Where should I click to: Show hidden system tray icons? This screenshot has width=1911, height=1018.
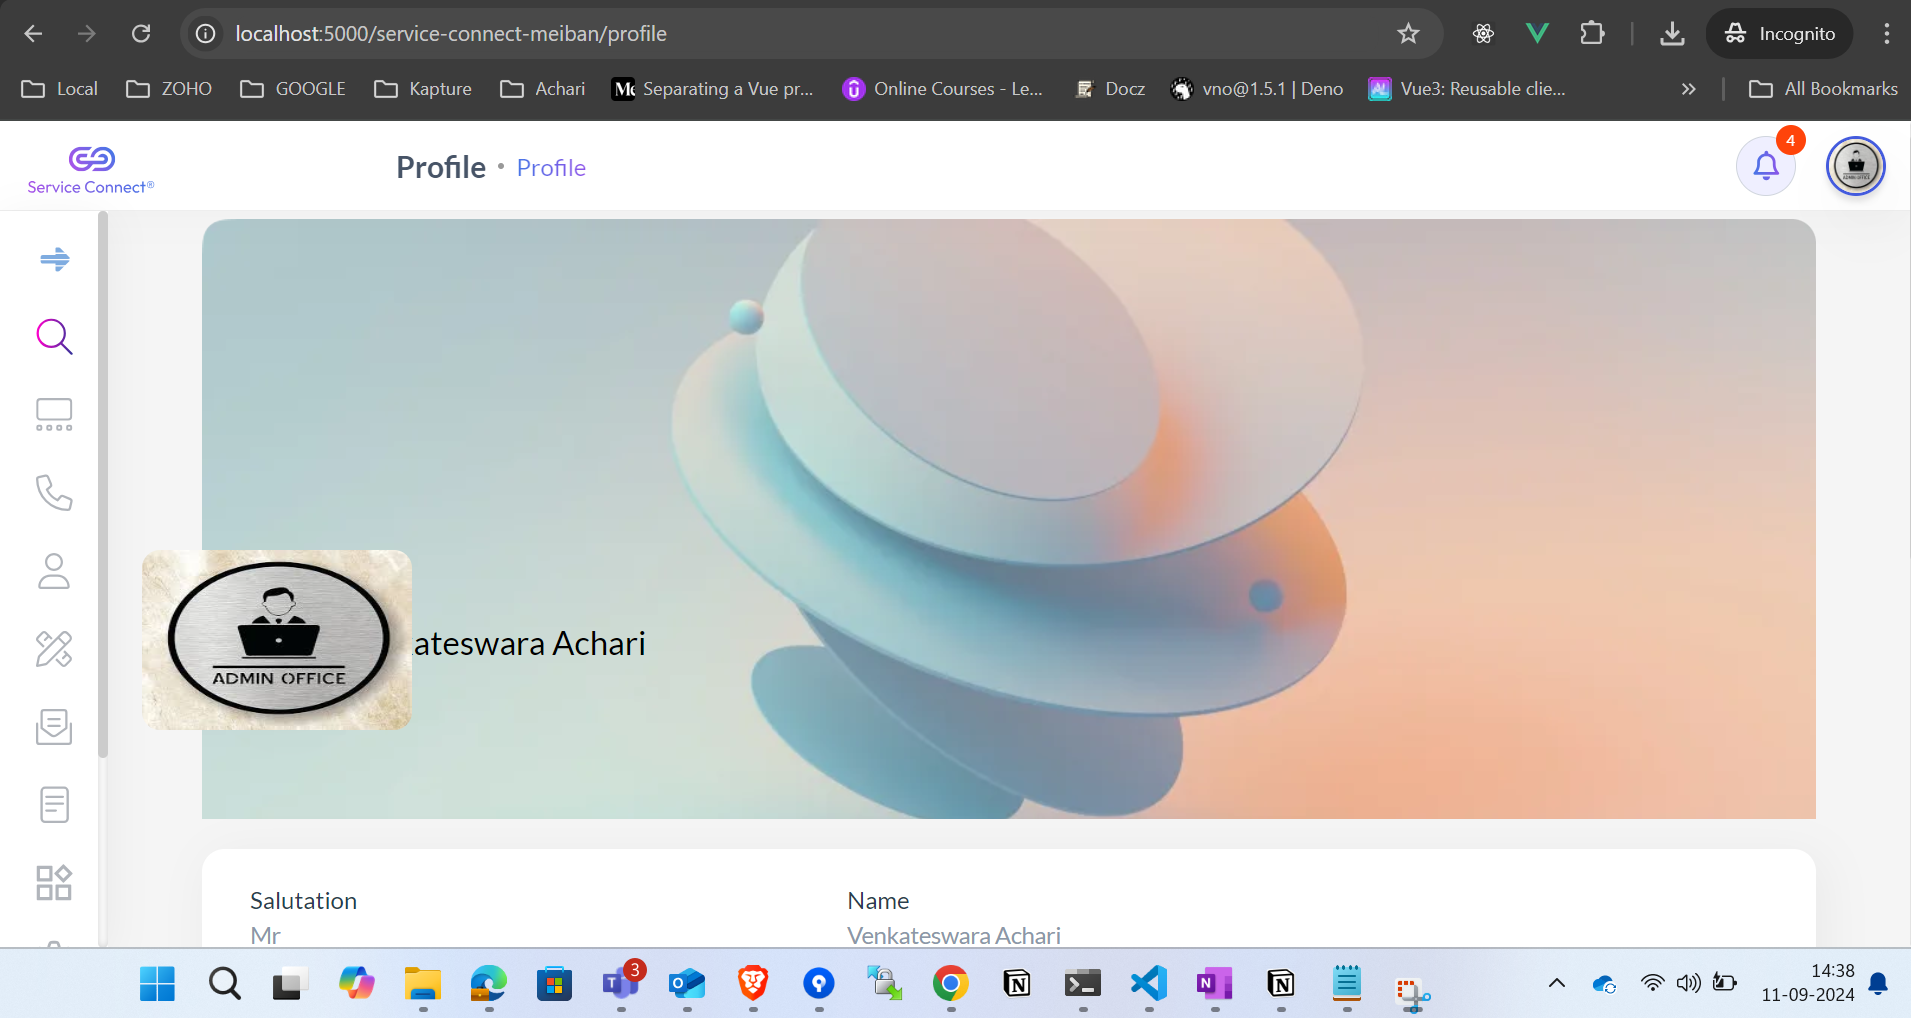pos(1556,983)
